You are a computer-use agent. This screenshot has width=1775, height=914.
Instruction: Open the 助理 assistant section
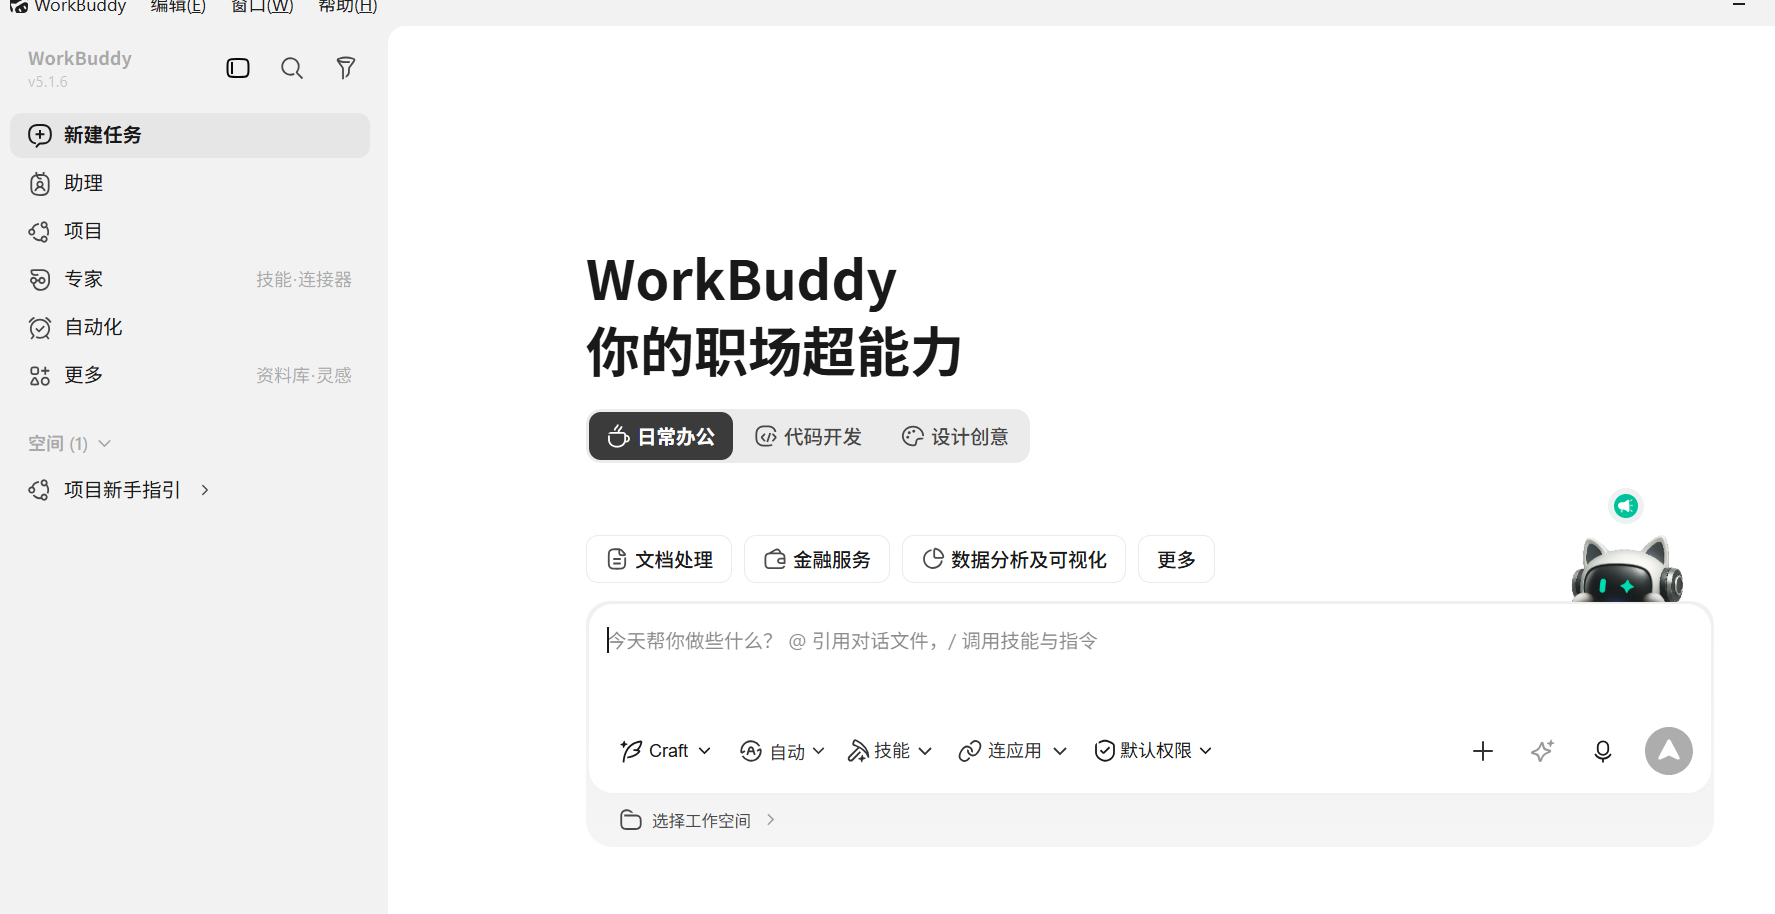(190, 183)
